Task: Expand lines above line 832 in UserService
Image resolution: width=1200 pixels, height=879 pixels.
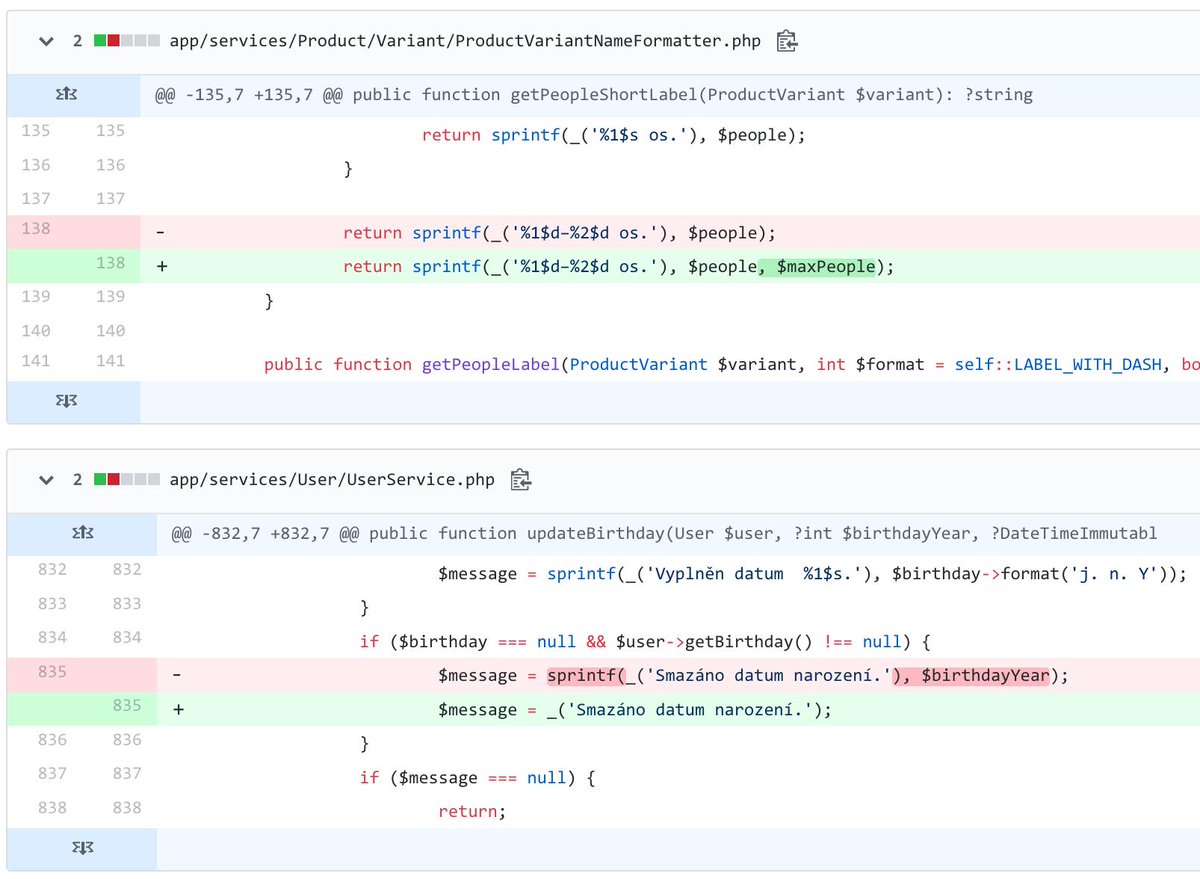Action: click(x=81, y=533)
